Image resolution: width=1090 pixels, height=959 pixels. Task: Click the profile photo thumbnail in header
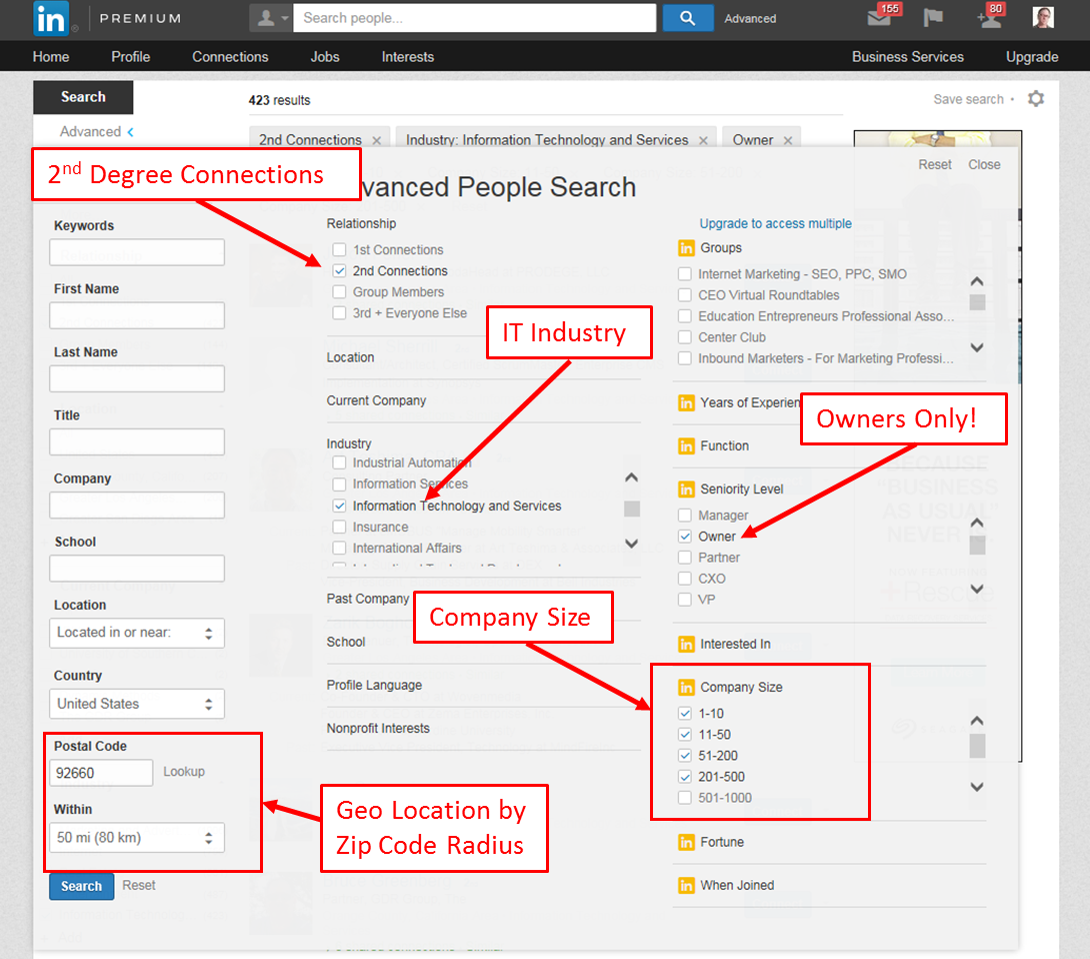pyautogui.click(x=1043, y=18)
